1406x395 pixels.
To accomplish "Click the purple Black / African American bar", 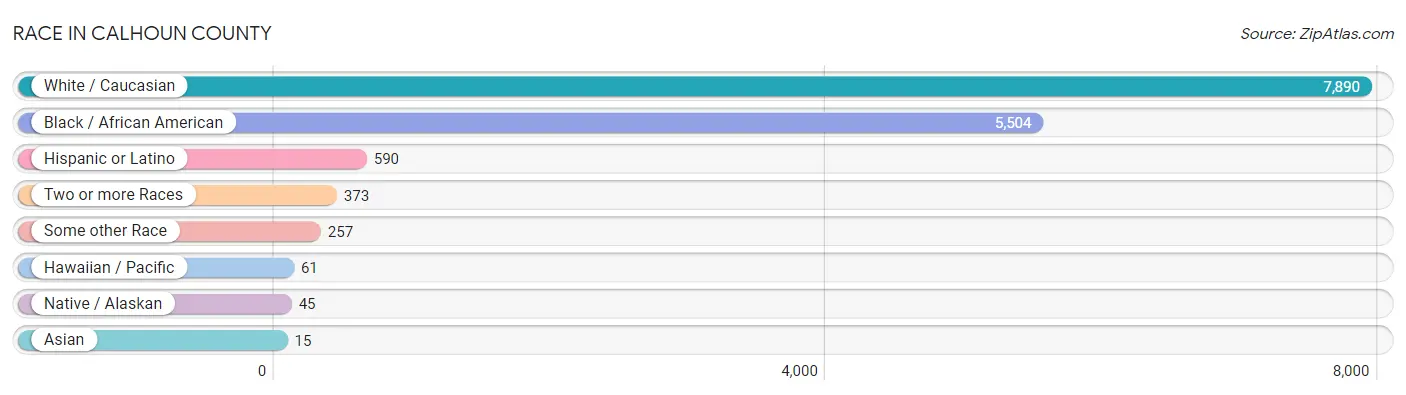I will (x=531, y=122).
